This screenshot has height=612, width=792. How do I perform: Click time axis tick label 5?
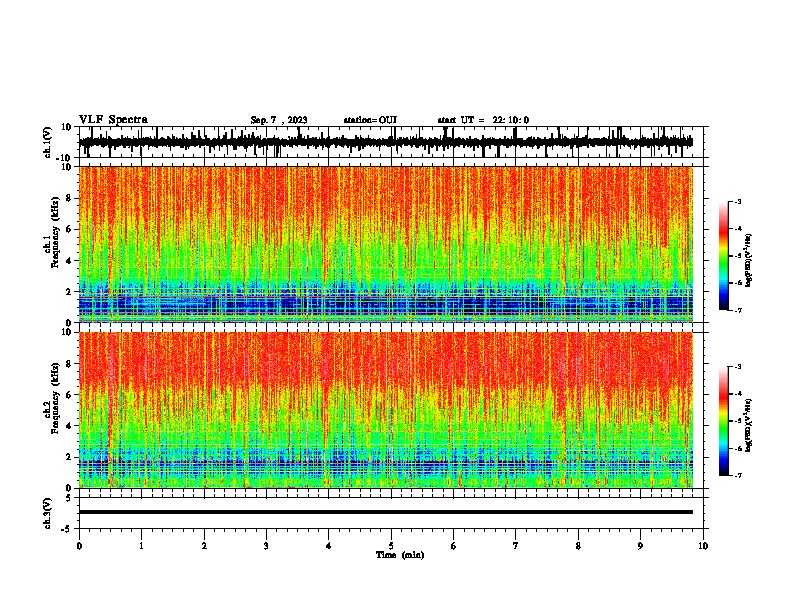[x=391, y=546]
